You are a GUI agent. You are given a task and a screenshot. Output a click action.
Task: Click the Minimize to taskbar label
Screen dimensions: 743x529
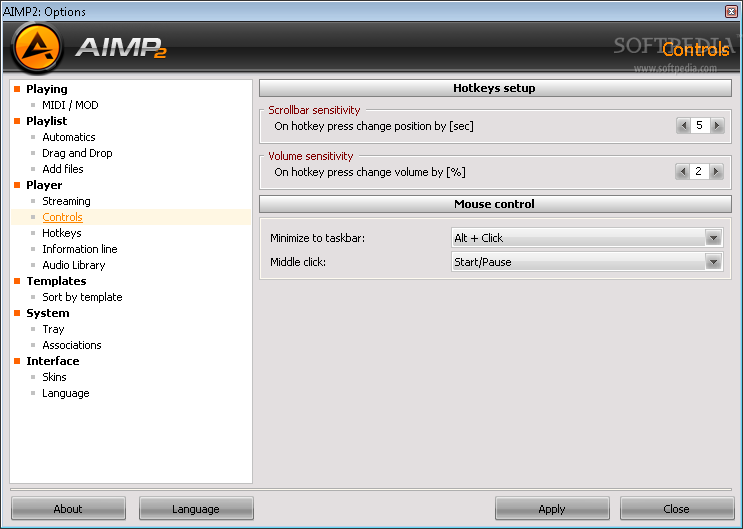click(317, 238)
